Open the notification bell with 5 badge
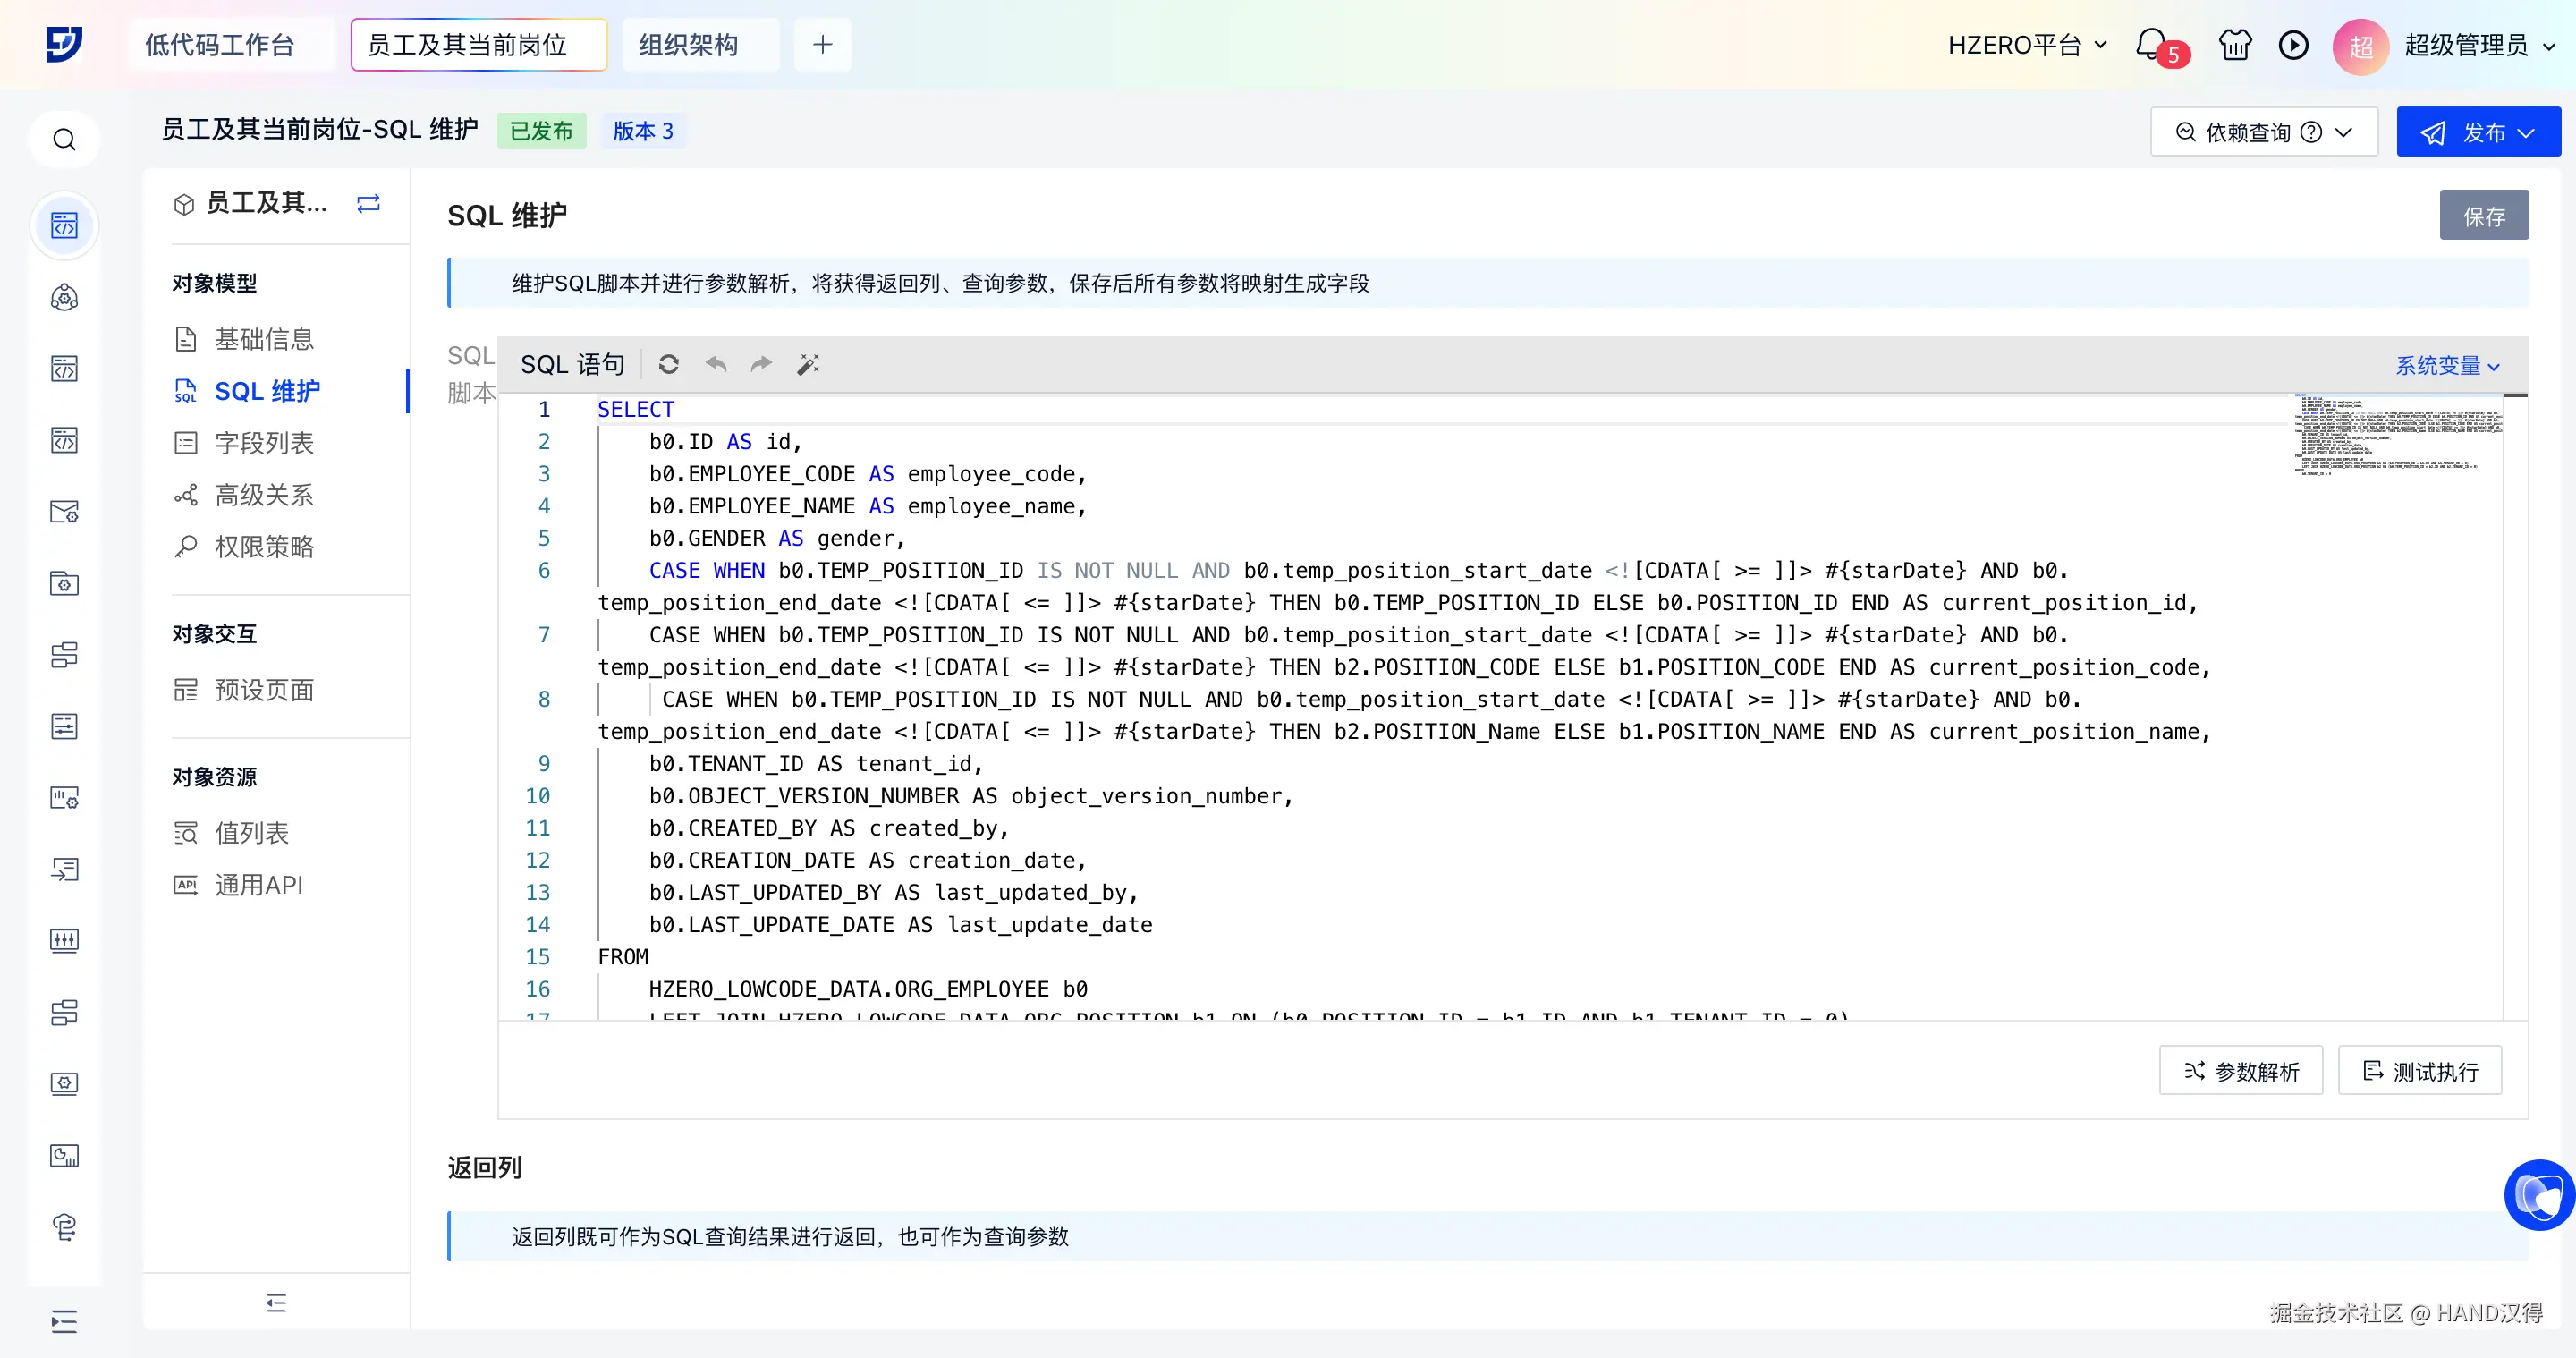 point(2152,45)
